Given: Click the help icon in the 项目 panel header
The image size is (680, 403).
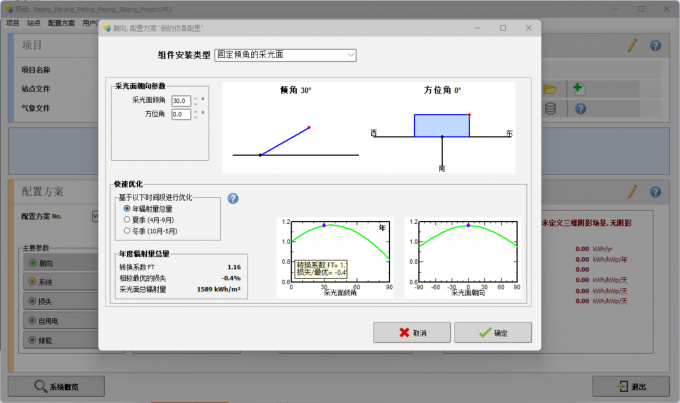Looking at the screenshot, I should click(x=655, y=46).
